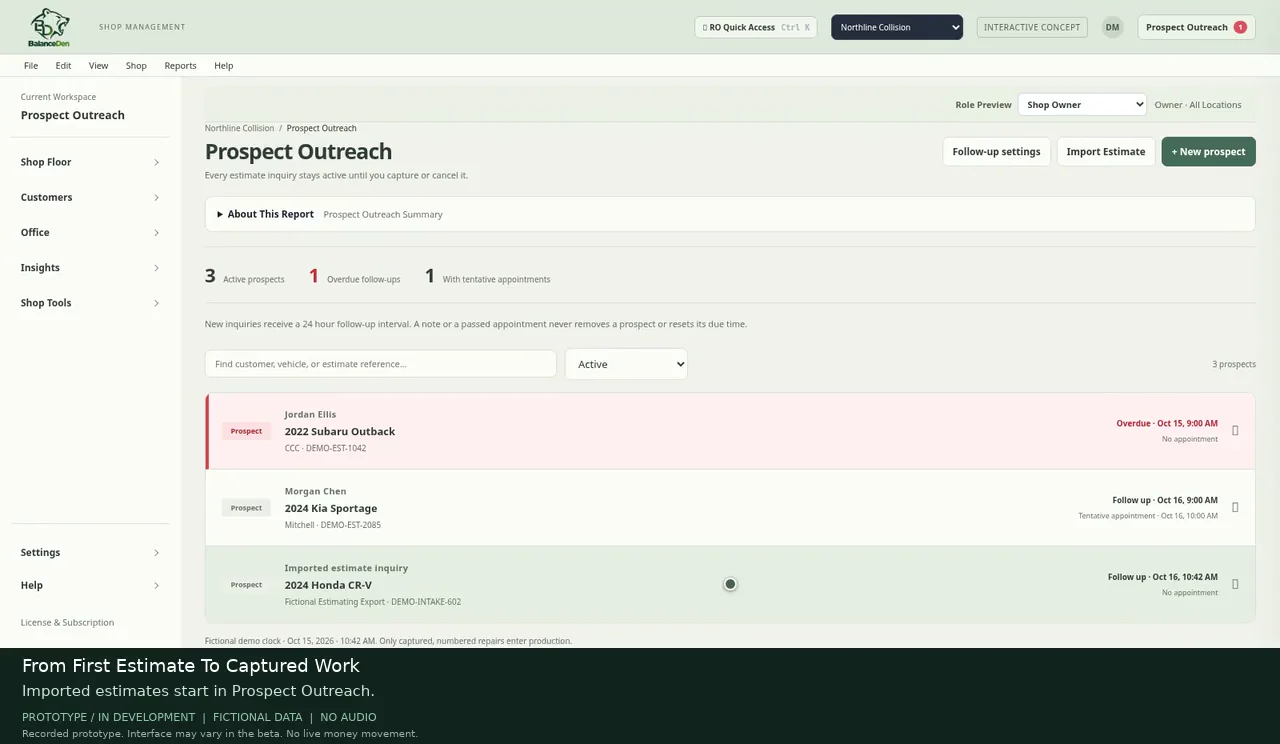The height and width of the screenshot is (744, 1280).
Task: Create a new prospect
Action: 1208,152
